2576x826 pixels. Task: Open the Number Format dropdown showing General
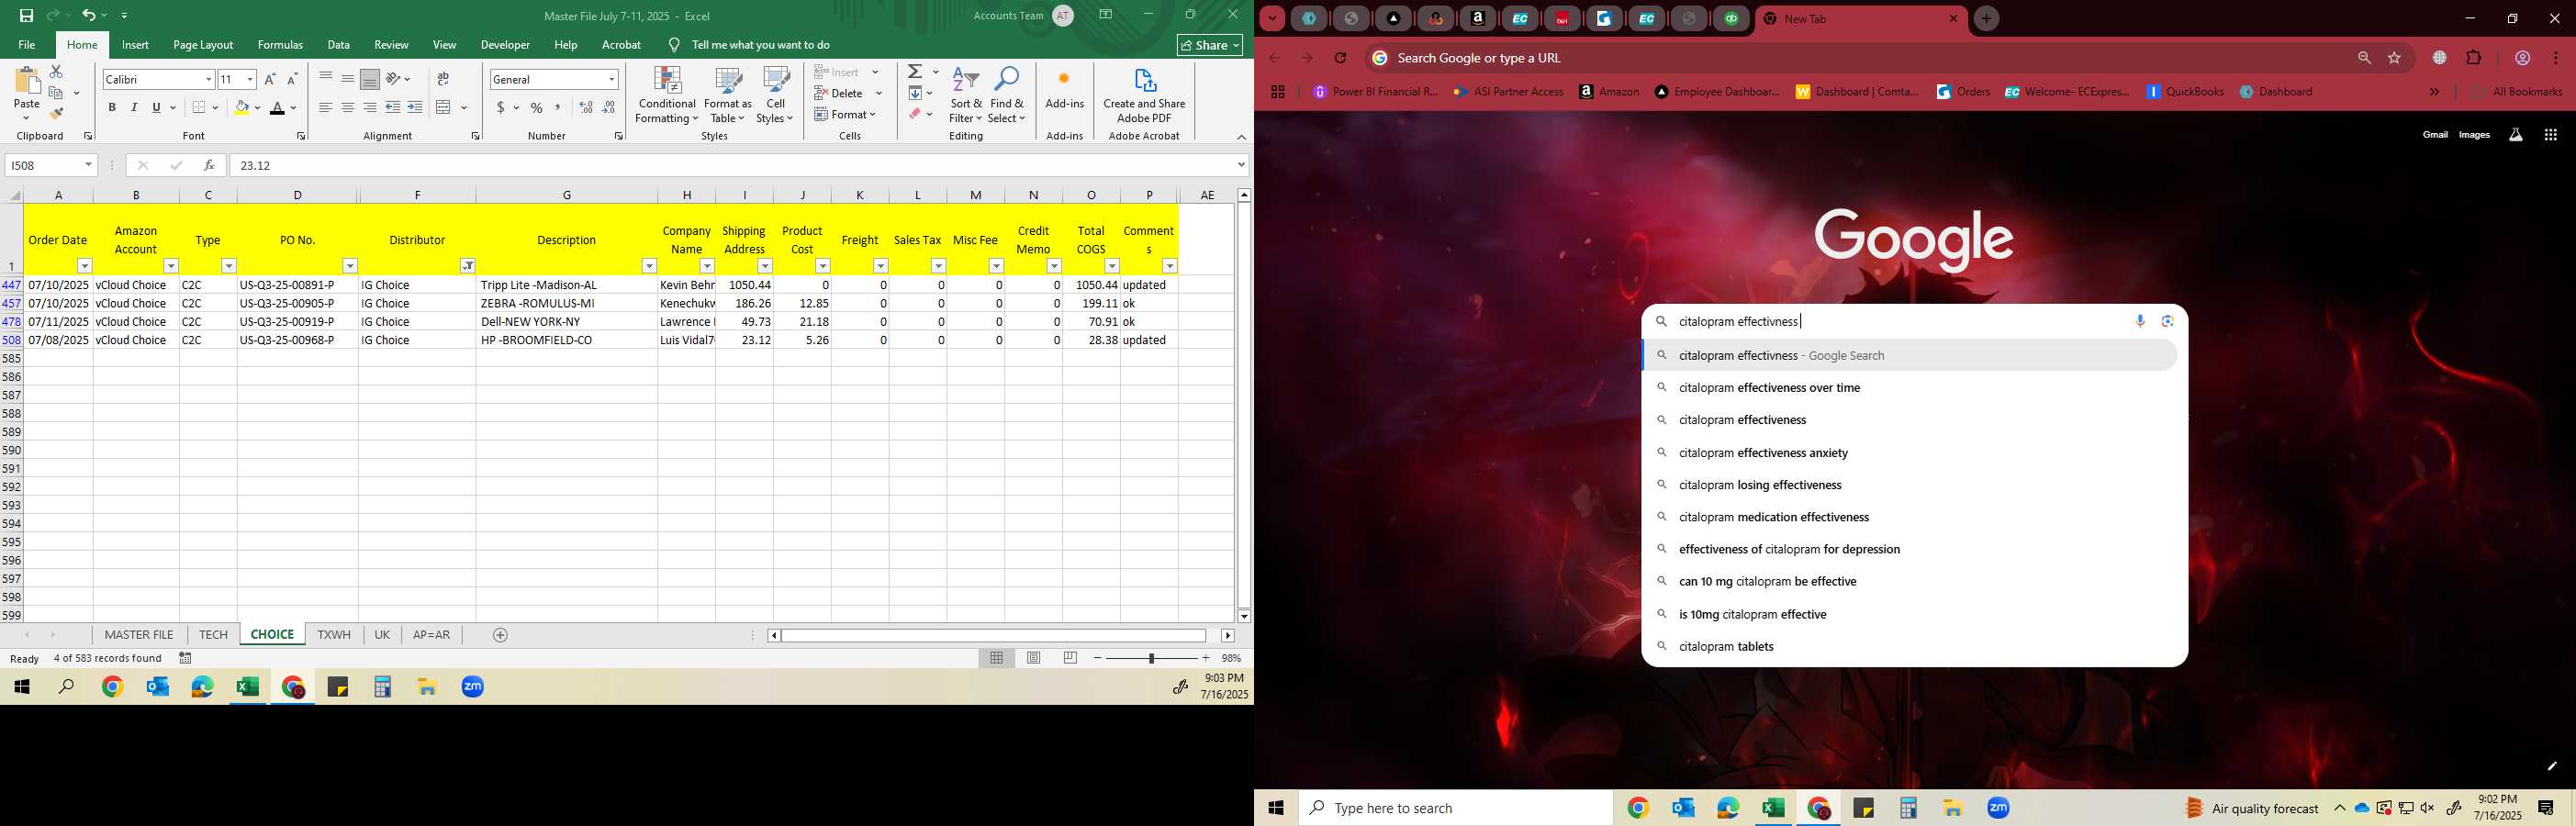pos(611,80)
